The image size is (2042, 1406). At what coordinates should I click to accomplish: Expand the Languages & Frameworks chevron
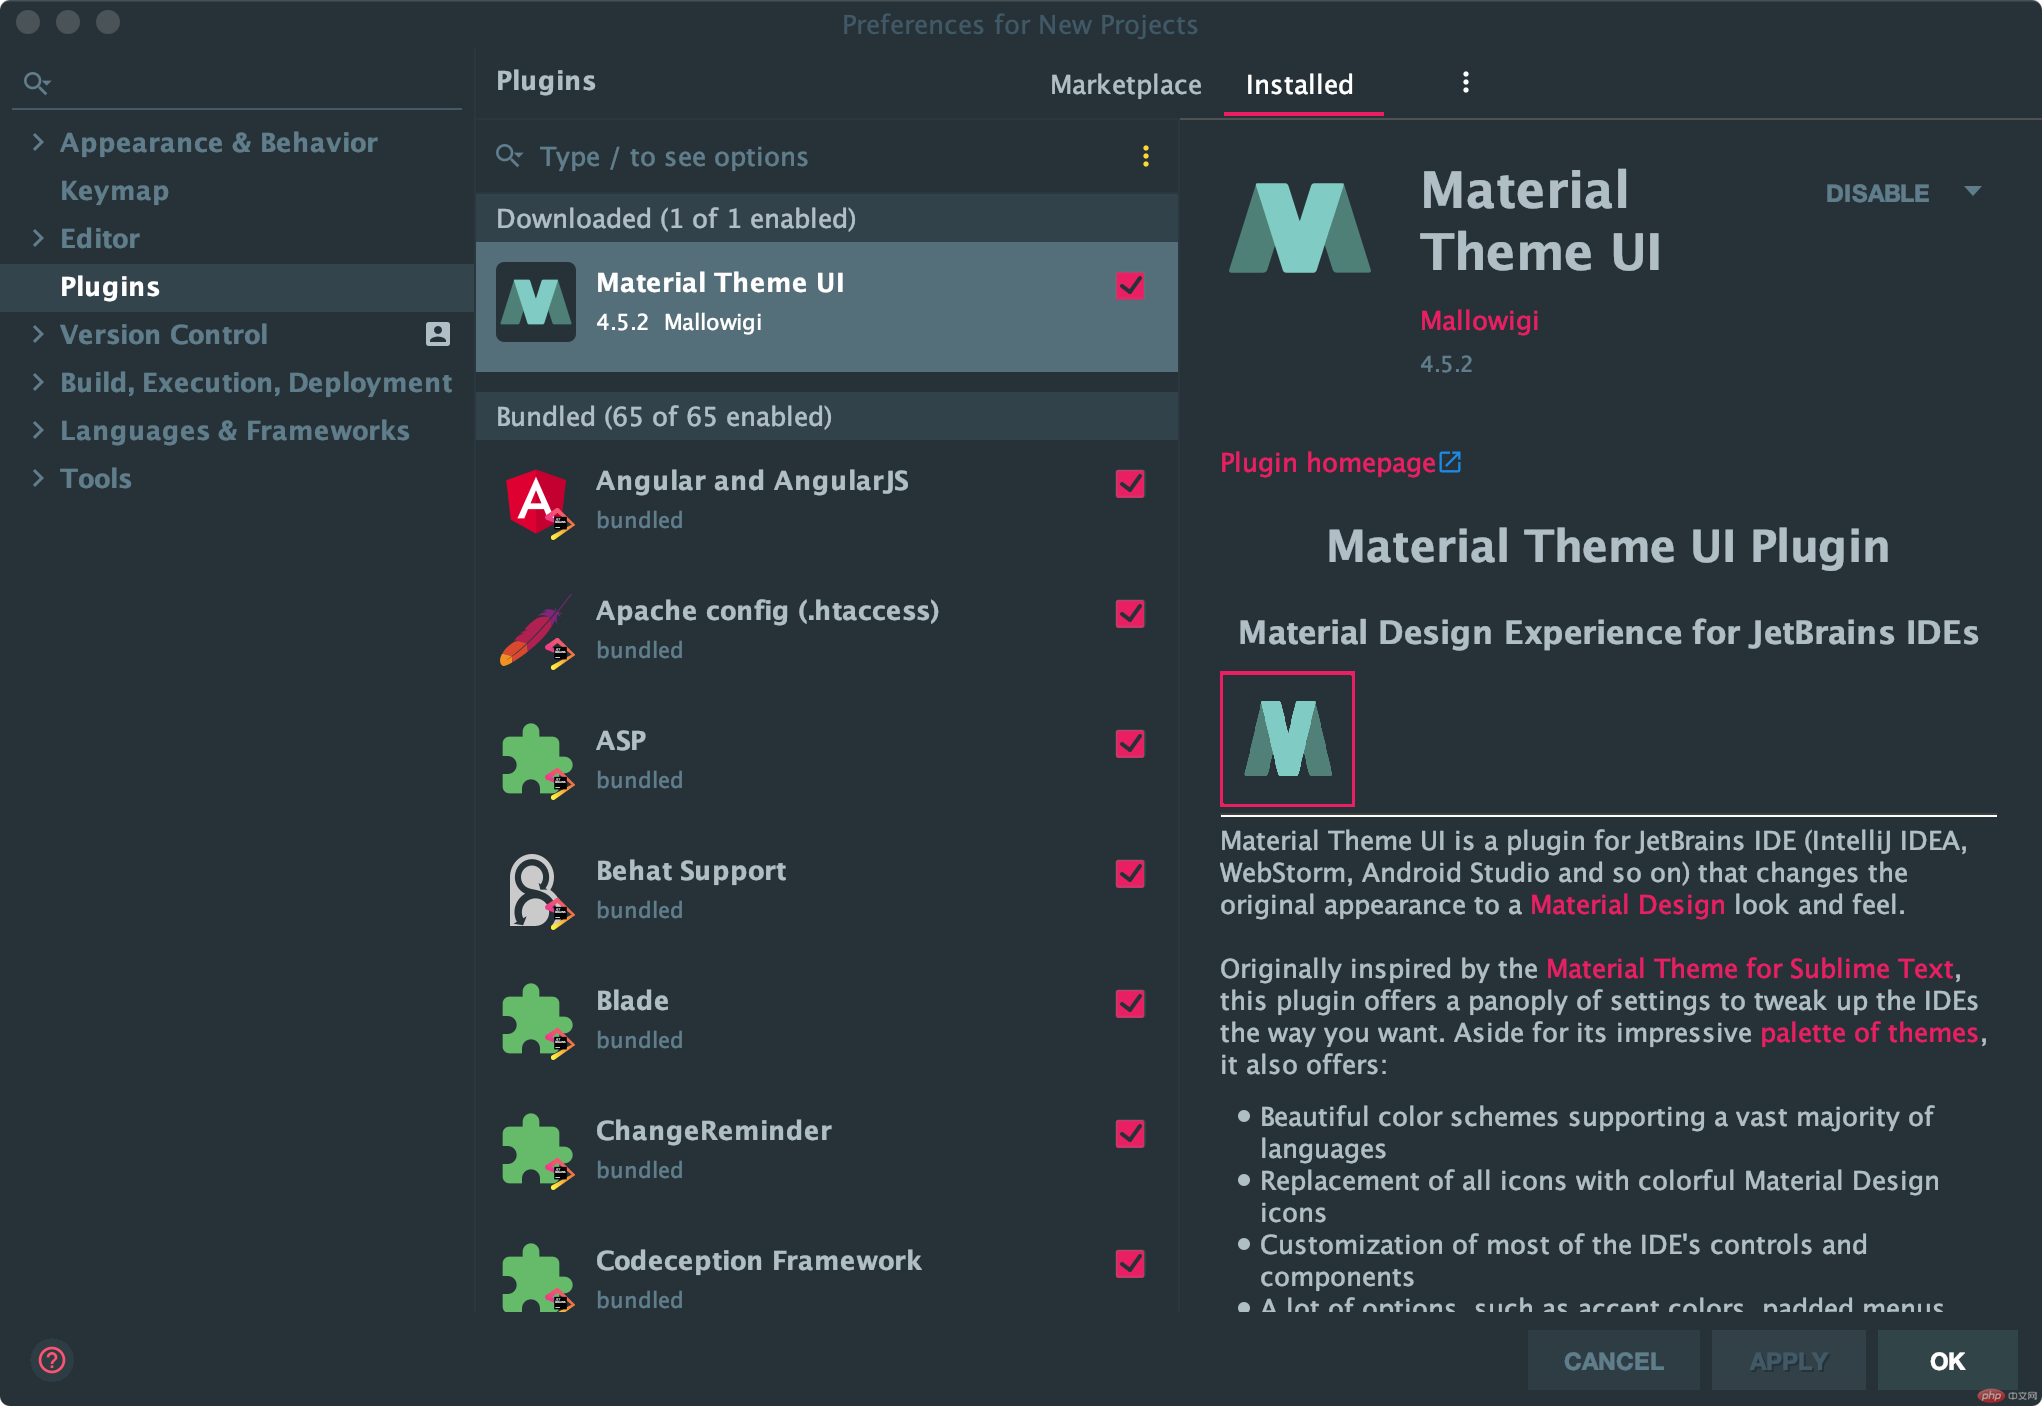pyautogui.click(x=38, y=430)
